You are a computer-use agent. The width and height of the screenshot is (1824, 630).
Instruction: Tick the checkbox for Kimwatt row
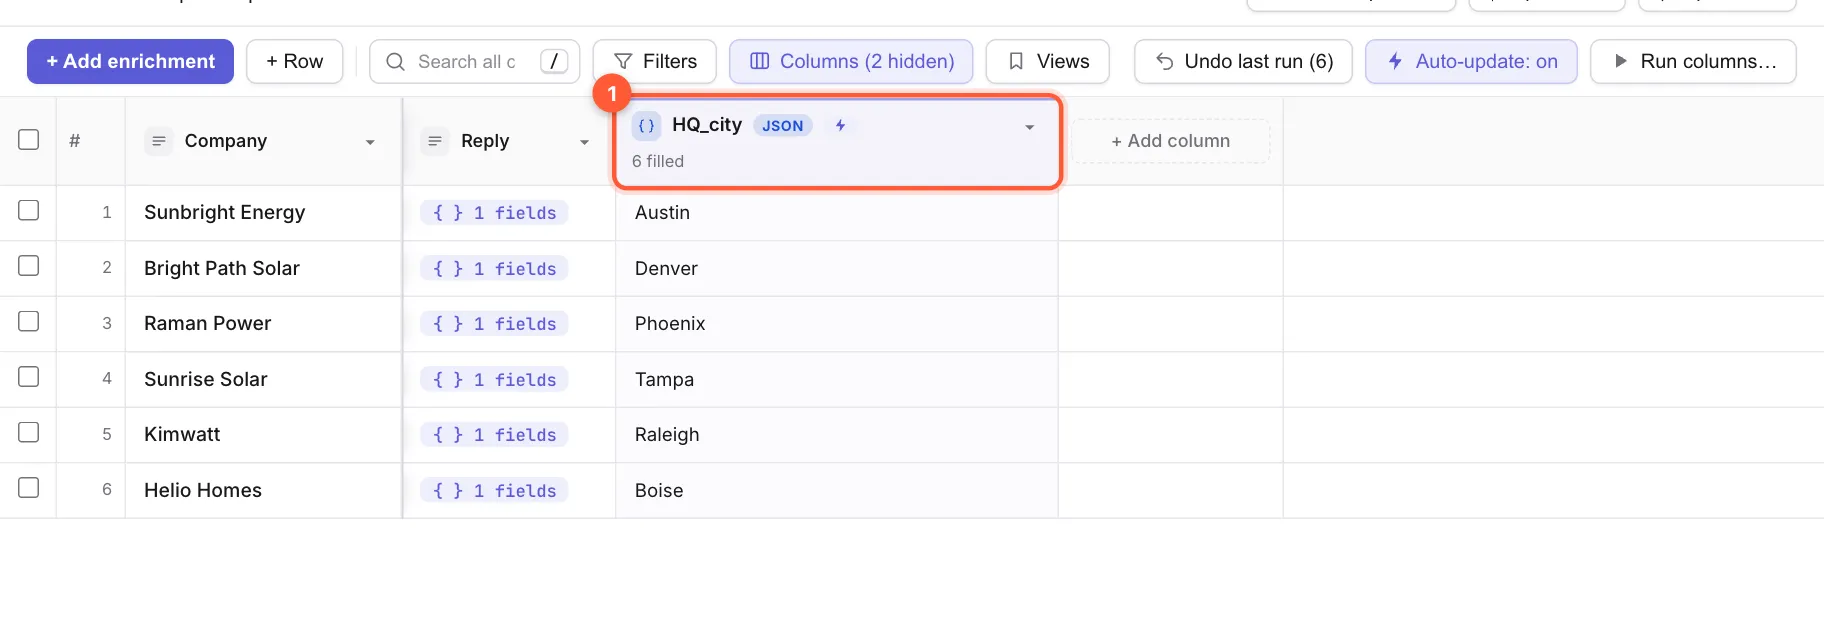point(29,432)
